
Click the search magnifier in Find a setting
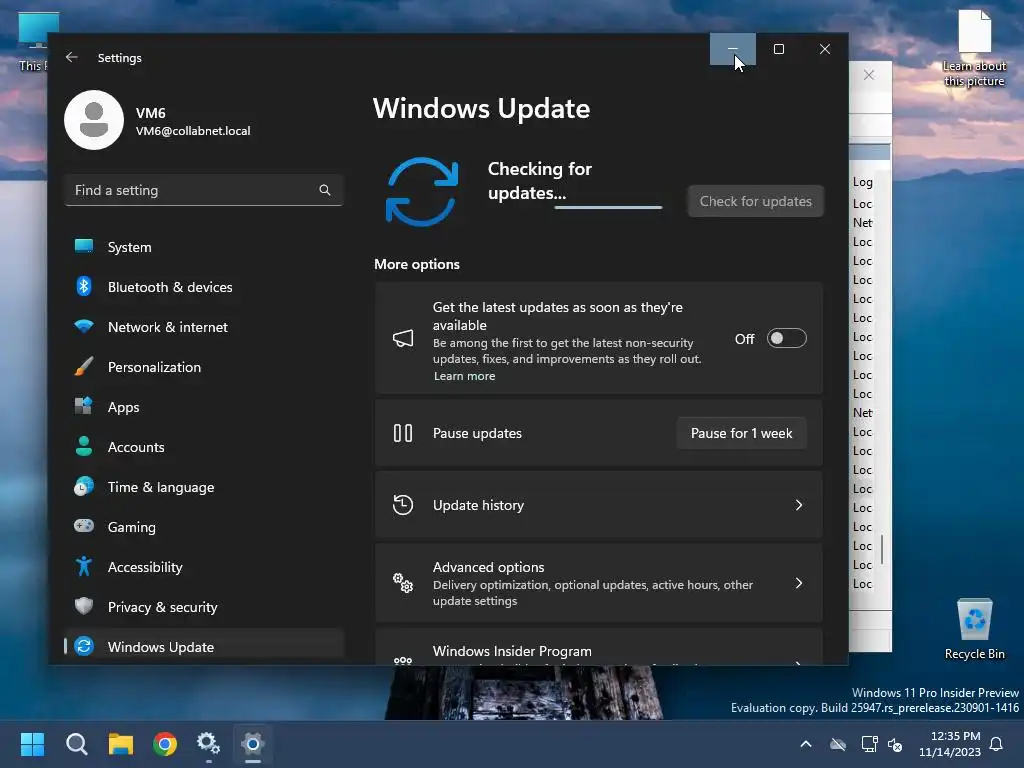click(x=325, y=190)
